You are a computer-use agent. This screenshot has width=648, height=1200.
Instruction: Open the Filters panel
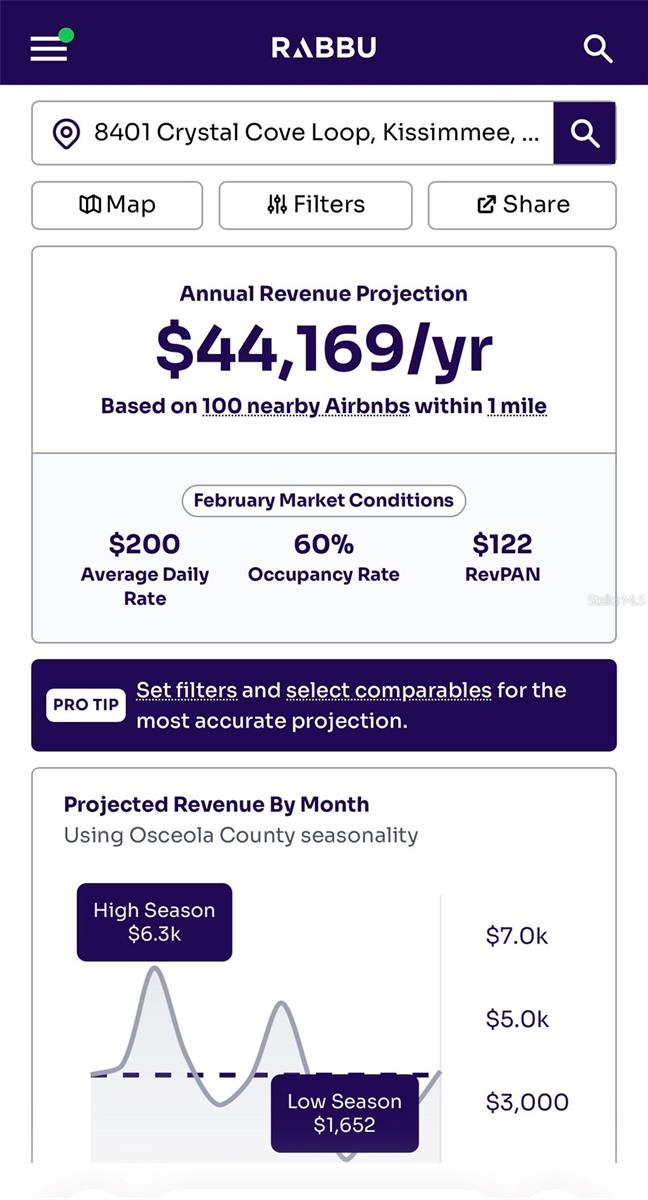coord(315,205)
